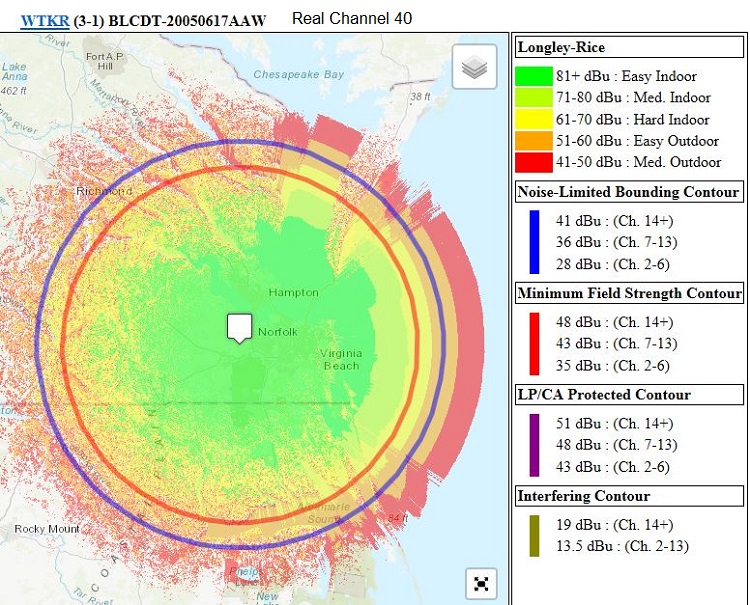This screenshot has height=605, width=750.
Task: Click the orange 51-60 dBu swatch
Action: click(534, 141)
